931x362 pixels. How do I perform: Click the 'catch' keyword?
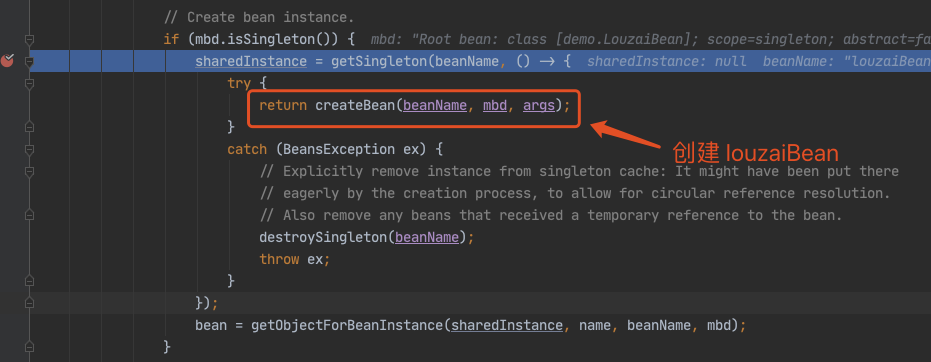coord(247,149)
